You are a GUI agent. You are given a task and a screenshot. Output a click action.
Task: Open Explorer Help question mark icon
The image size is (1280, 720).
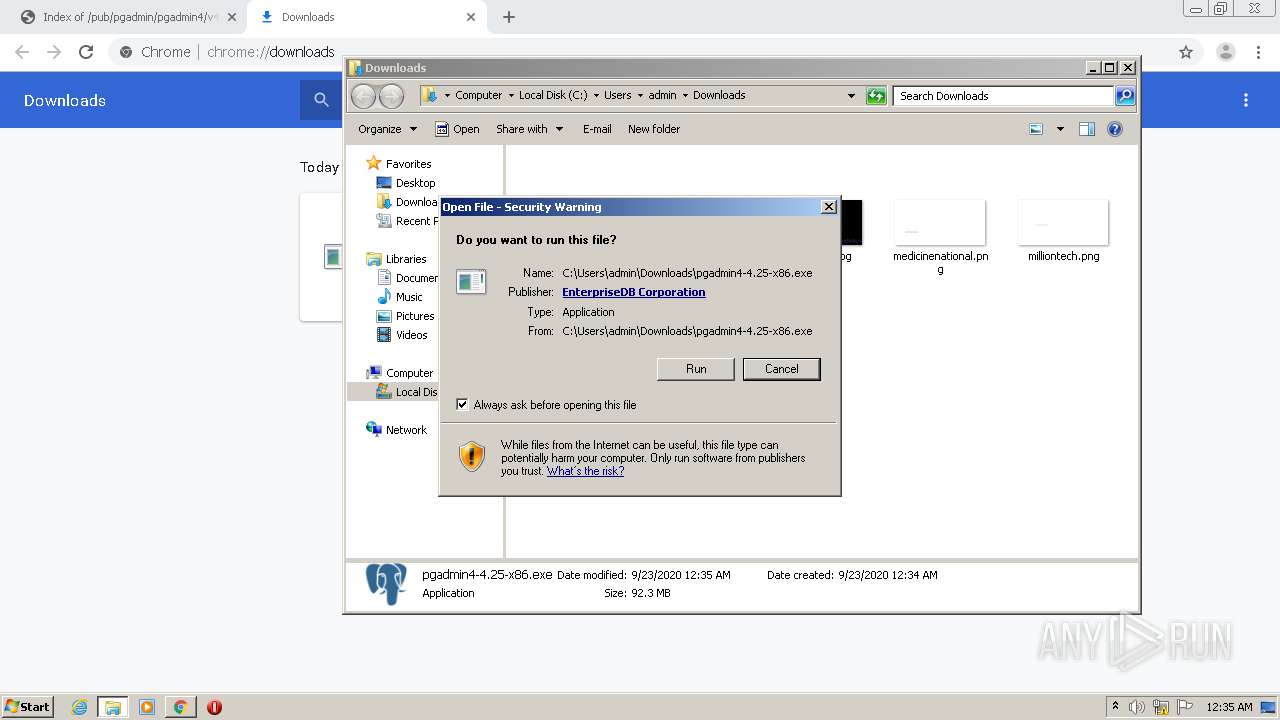[x=1115, y=129]
